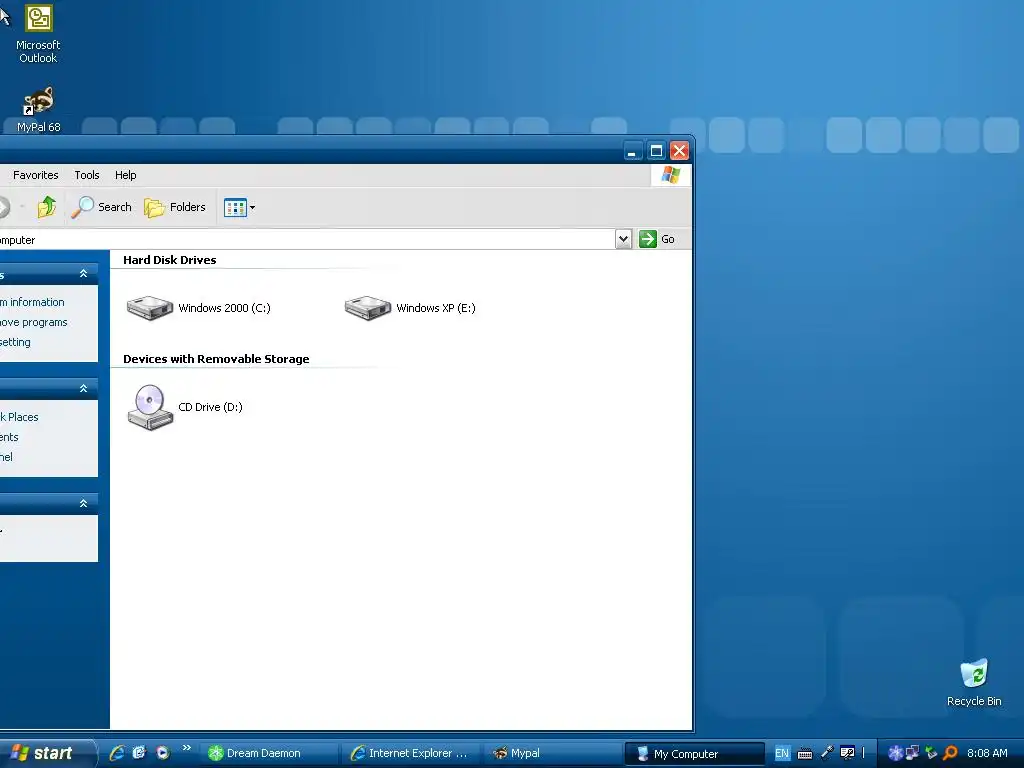The height and width of the screenshot is (768, 1024).
Task: Click the snowflake icon in system tray
Action: (895, 753)
